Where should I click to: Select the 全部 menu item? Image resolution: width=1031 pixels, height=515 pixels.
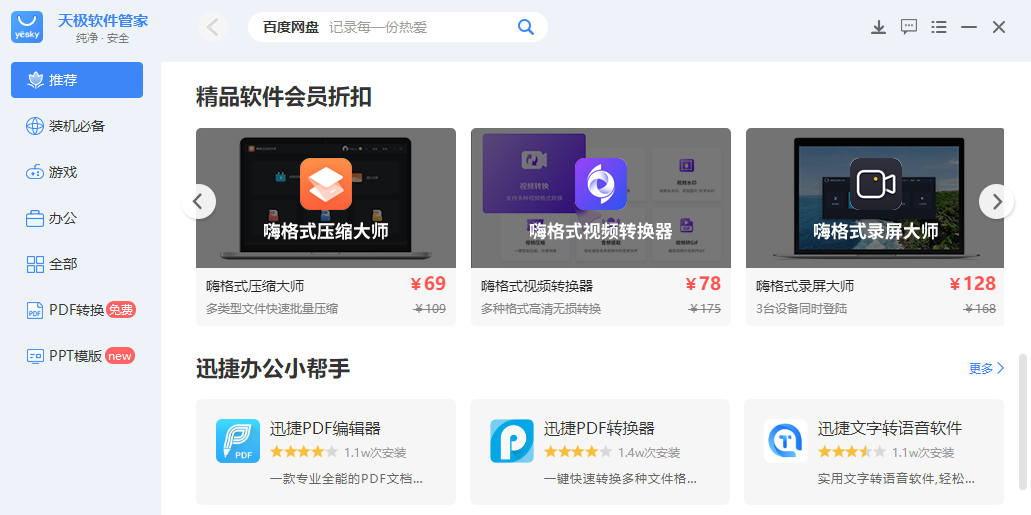77,264
